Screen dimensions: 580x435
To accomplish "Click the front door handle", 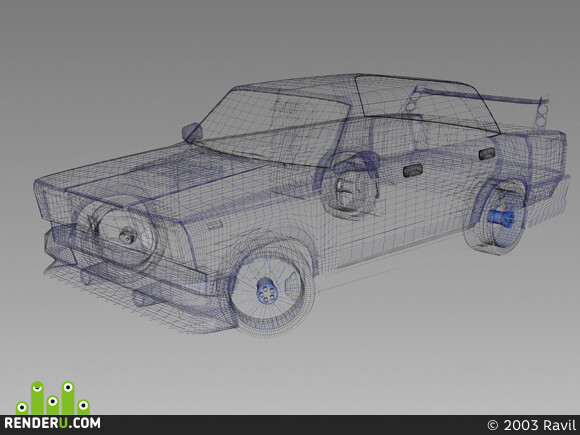I will coord(413,170).
